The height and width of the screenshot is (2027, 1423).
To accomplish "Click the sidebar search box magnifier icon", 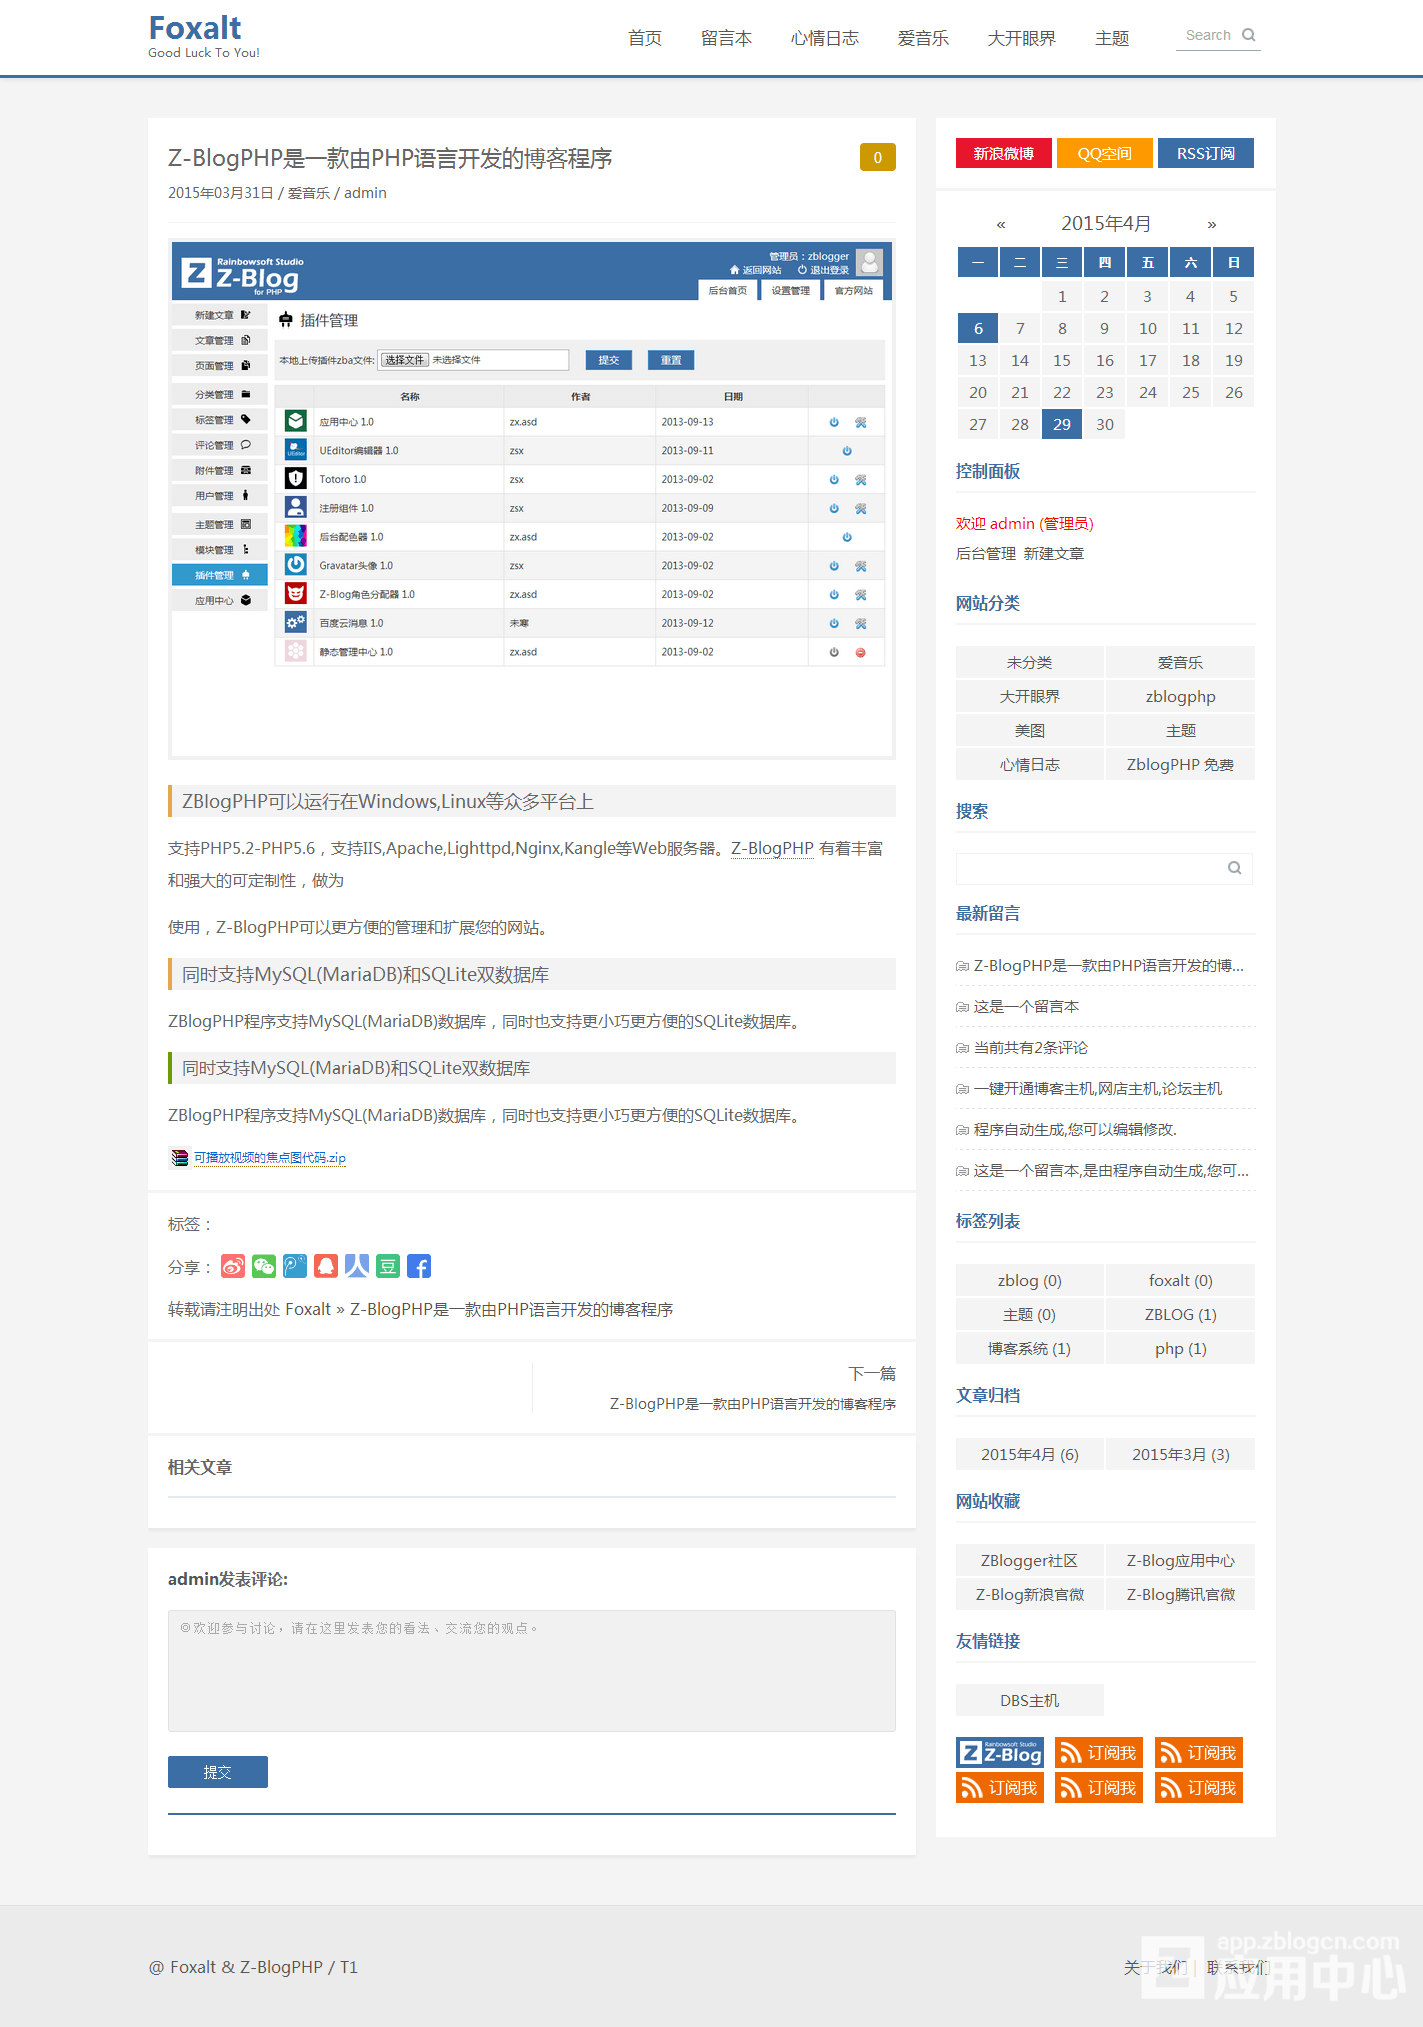I will (1235, 868).
